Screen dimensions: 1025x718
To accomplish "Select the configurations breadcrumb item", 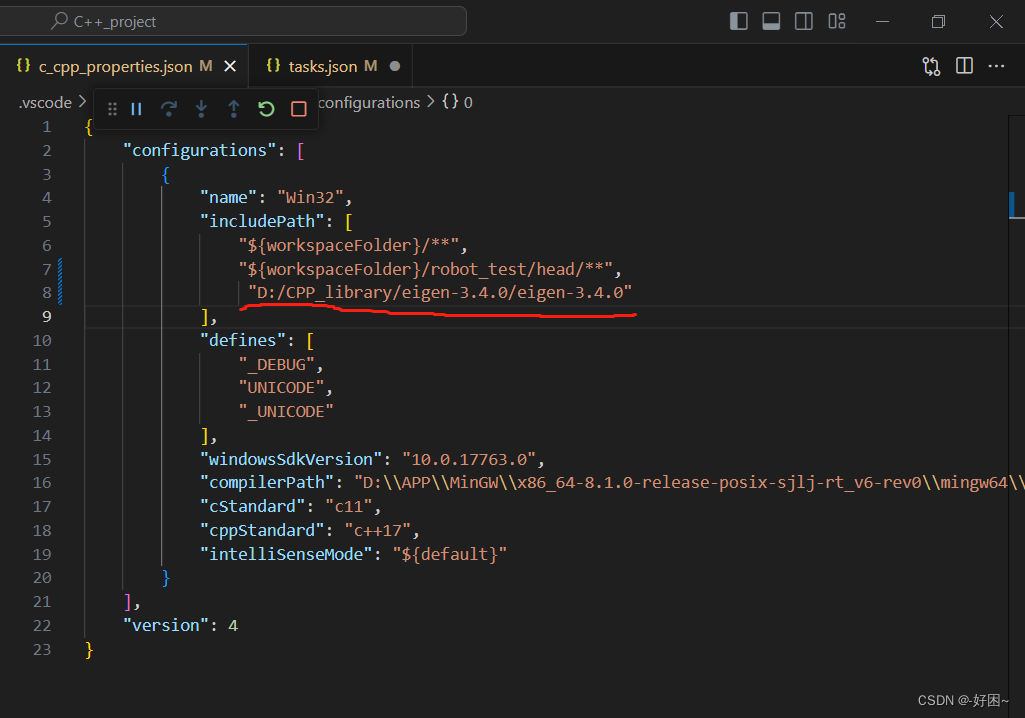I will point(370,102).
